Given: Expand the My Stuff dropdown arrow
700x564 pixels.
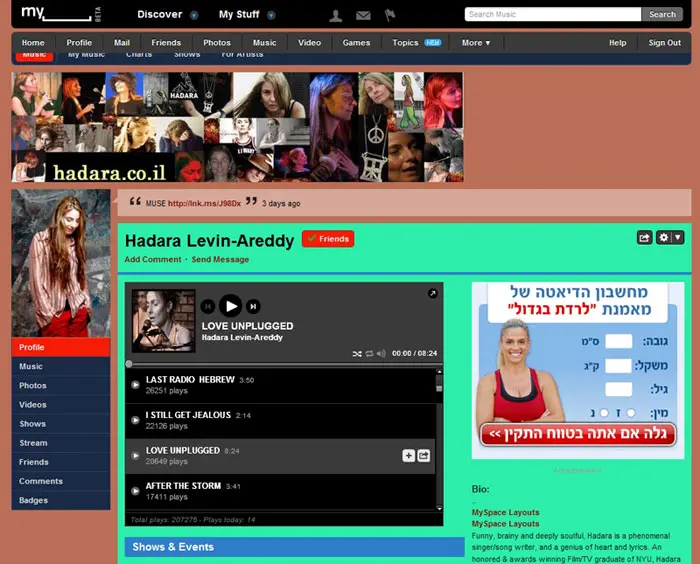Looking at the screenshot, I should click(271, 15).
